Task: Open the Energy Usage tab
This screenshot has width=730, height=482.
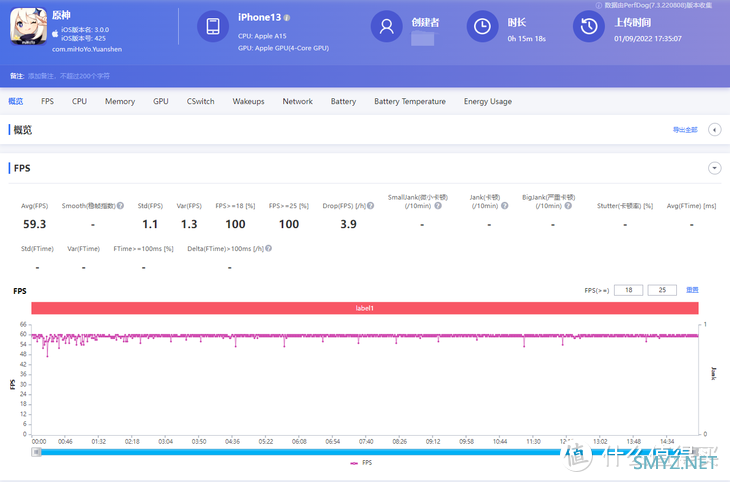Action: pos(487,102)
